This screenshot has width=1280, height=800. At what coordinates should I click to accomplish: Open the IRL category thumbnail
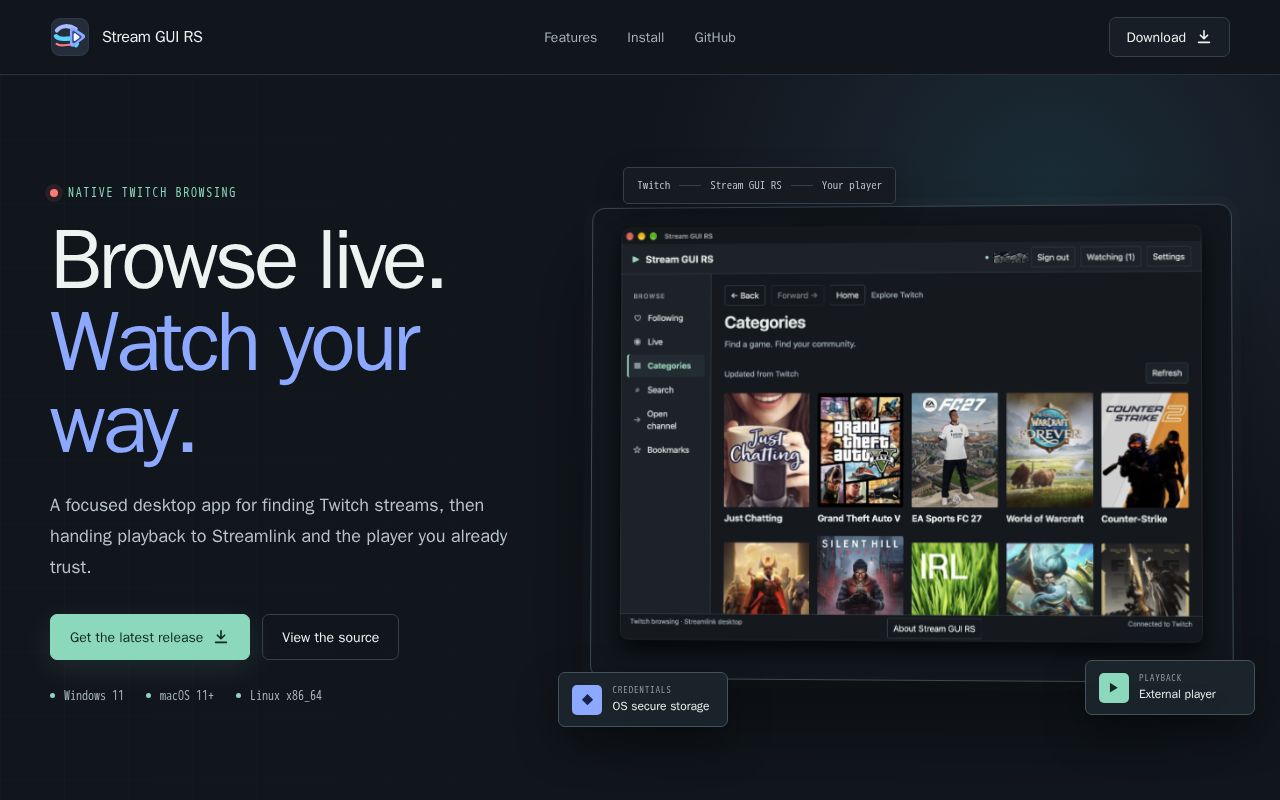pos(954,578)
